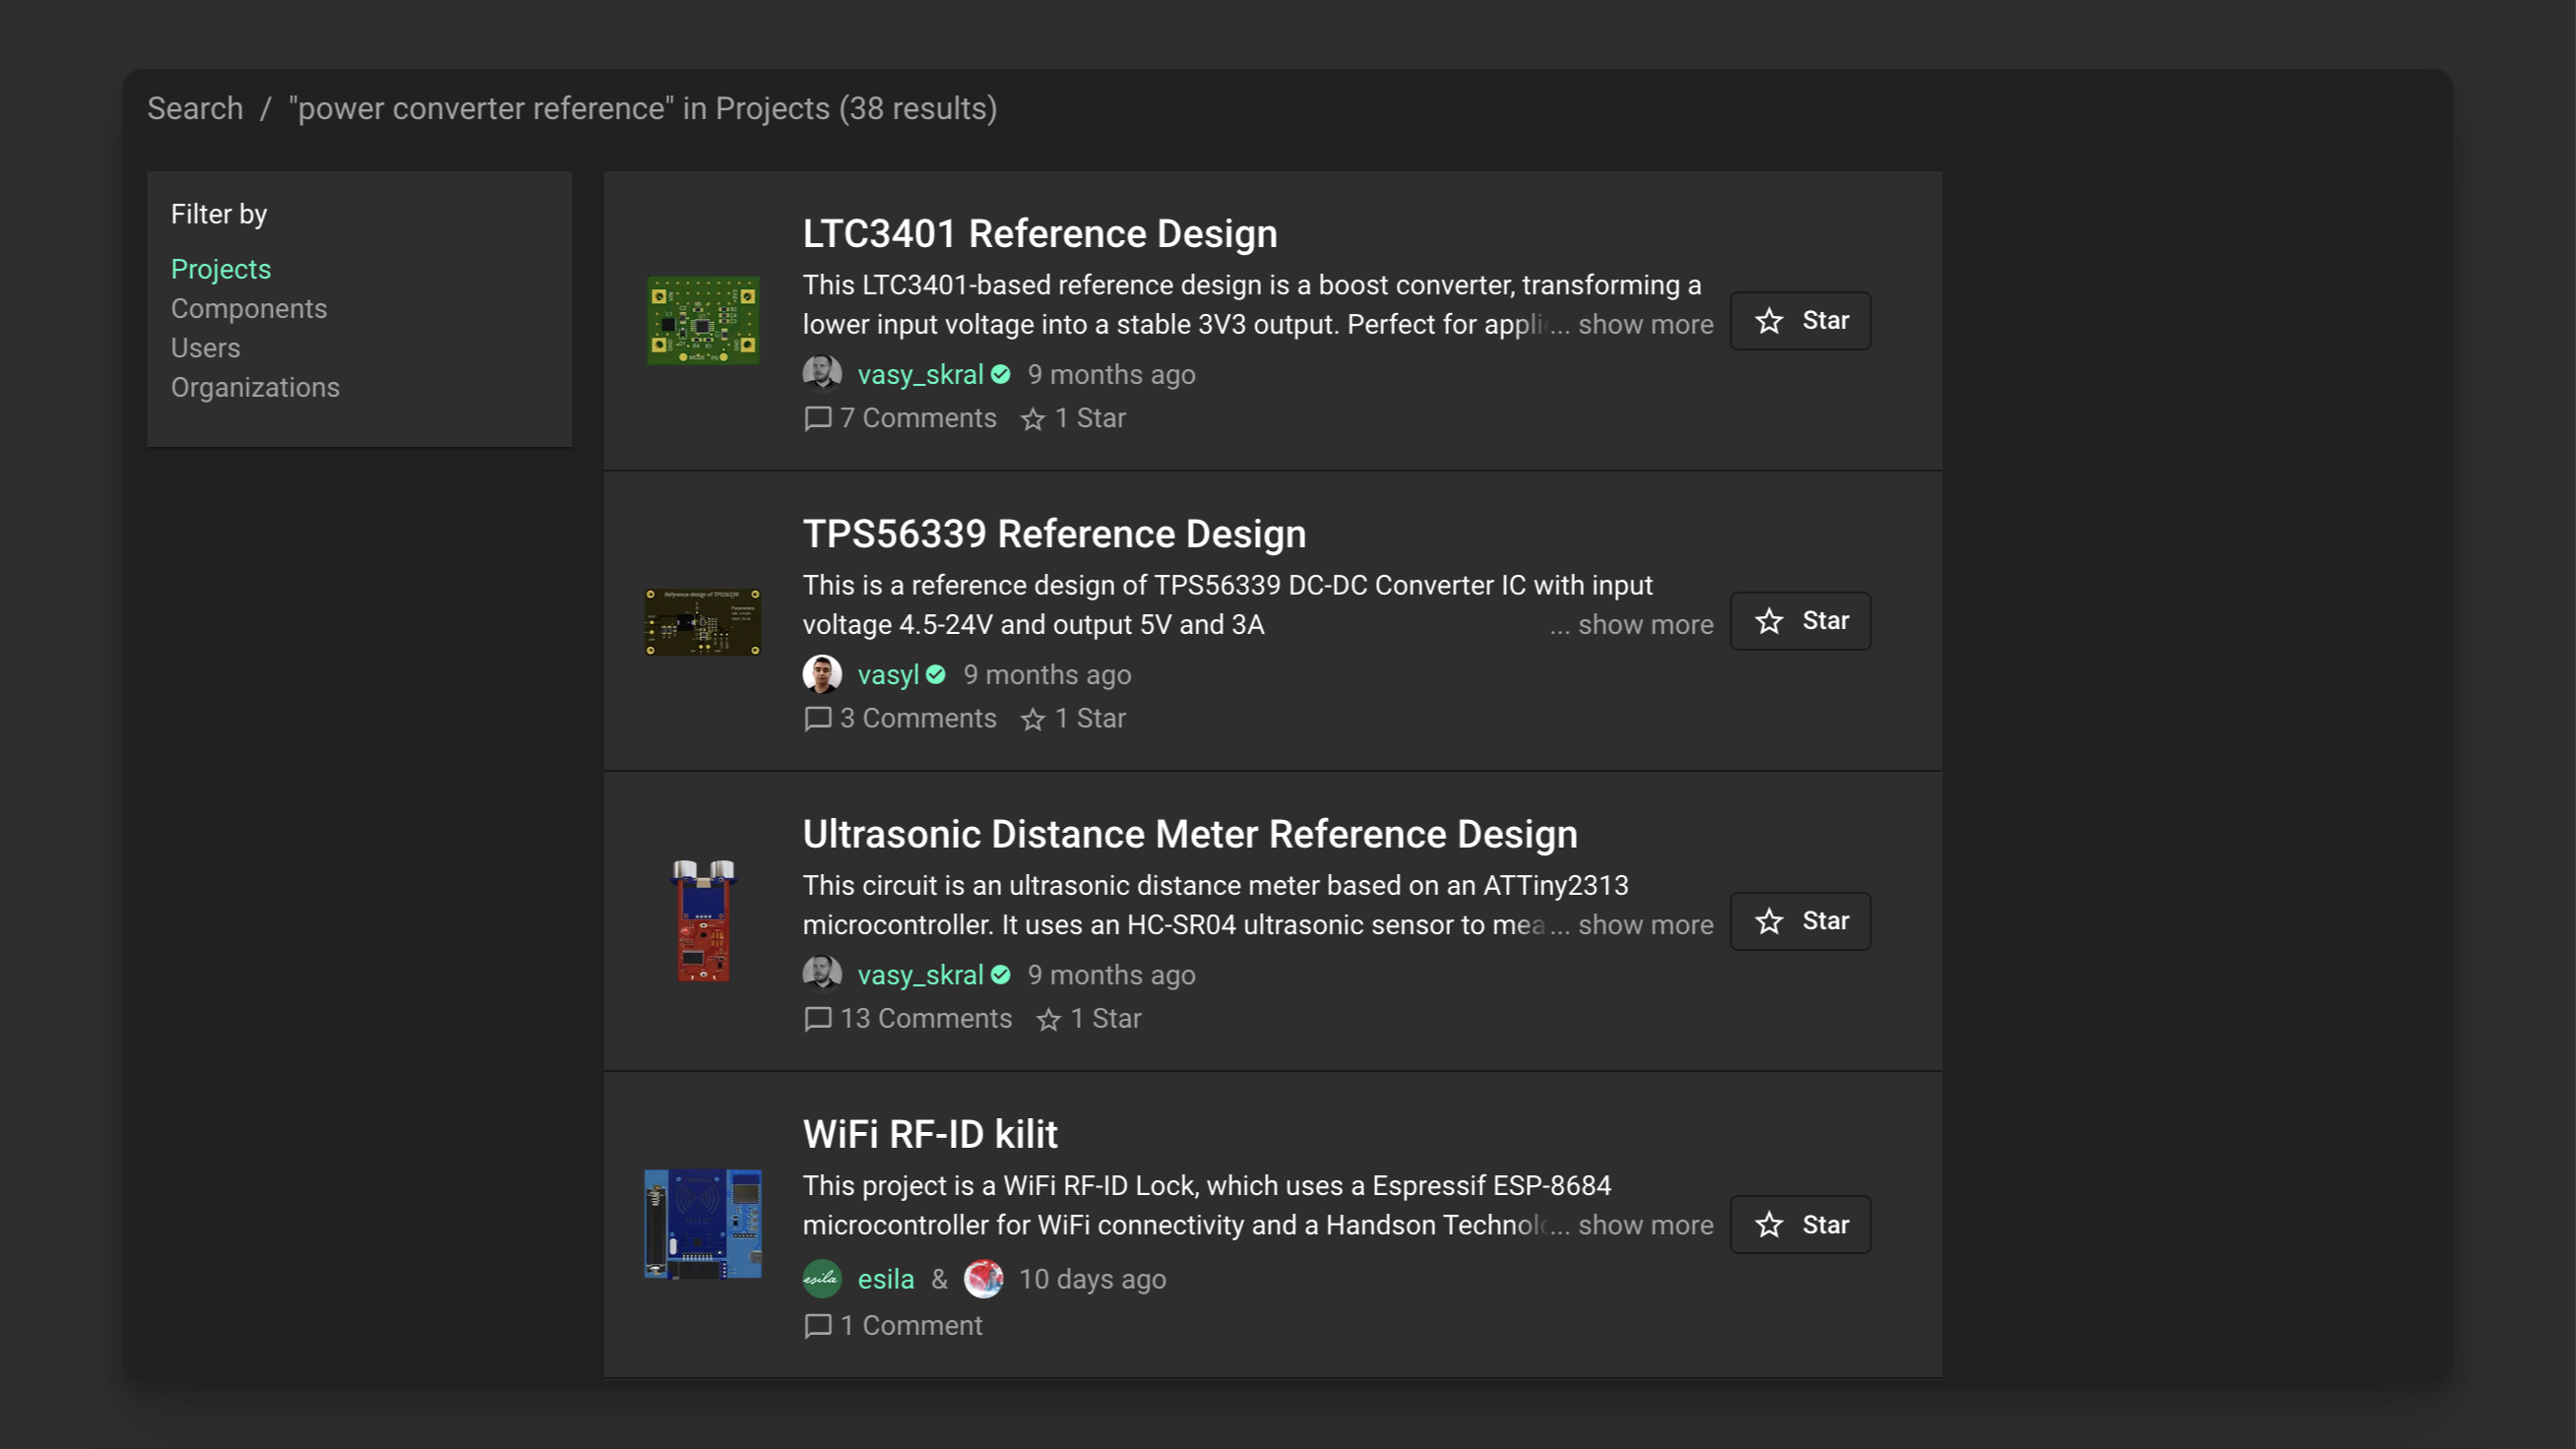Click the comment icon beside 3 Comments
This screenshot has height=1449, width=2576.
pos(818,718)
